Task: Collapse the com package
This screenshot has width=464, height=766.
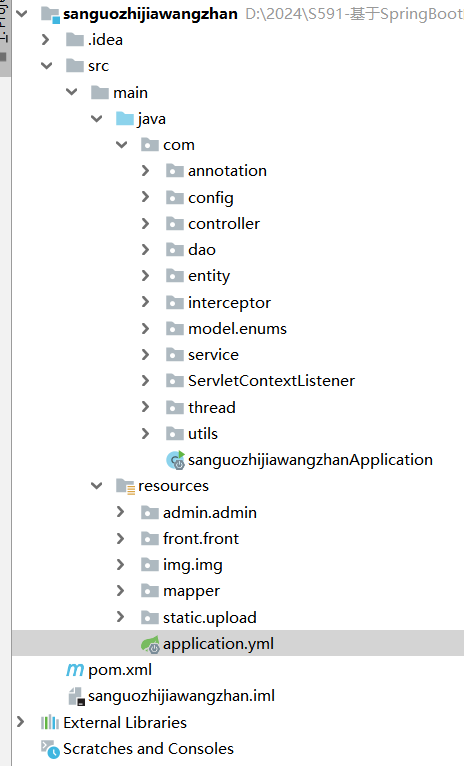Action: [121, 144]
